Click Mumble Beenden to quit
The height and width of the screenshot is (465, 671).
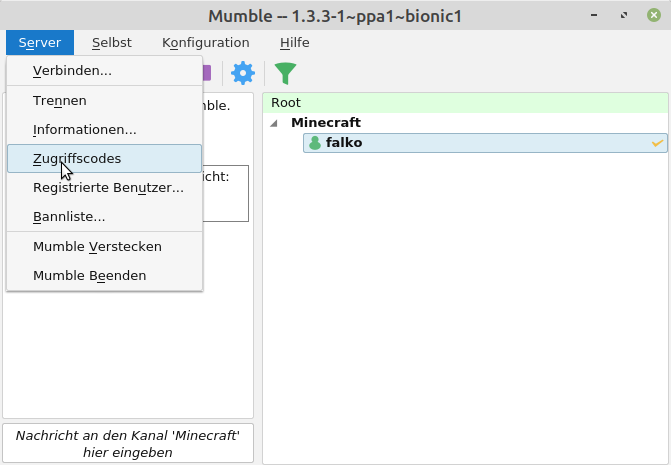pyautogui.click(x=89, y=275)
